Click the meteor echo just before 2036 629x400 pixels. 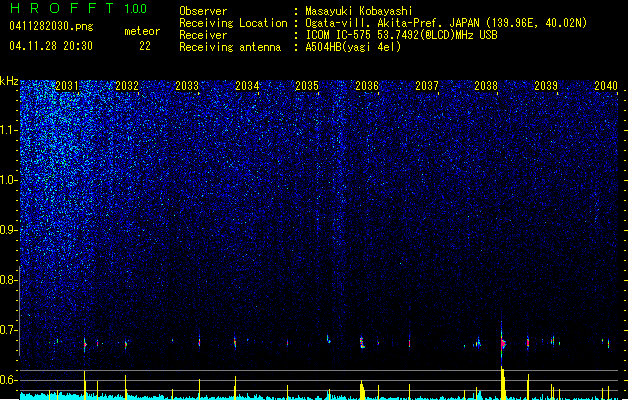[x=362, y=342]
